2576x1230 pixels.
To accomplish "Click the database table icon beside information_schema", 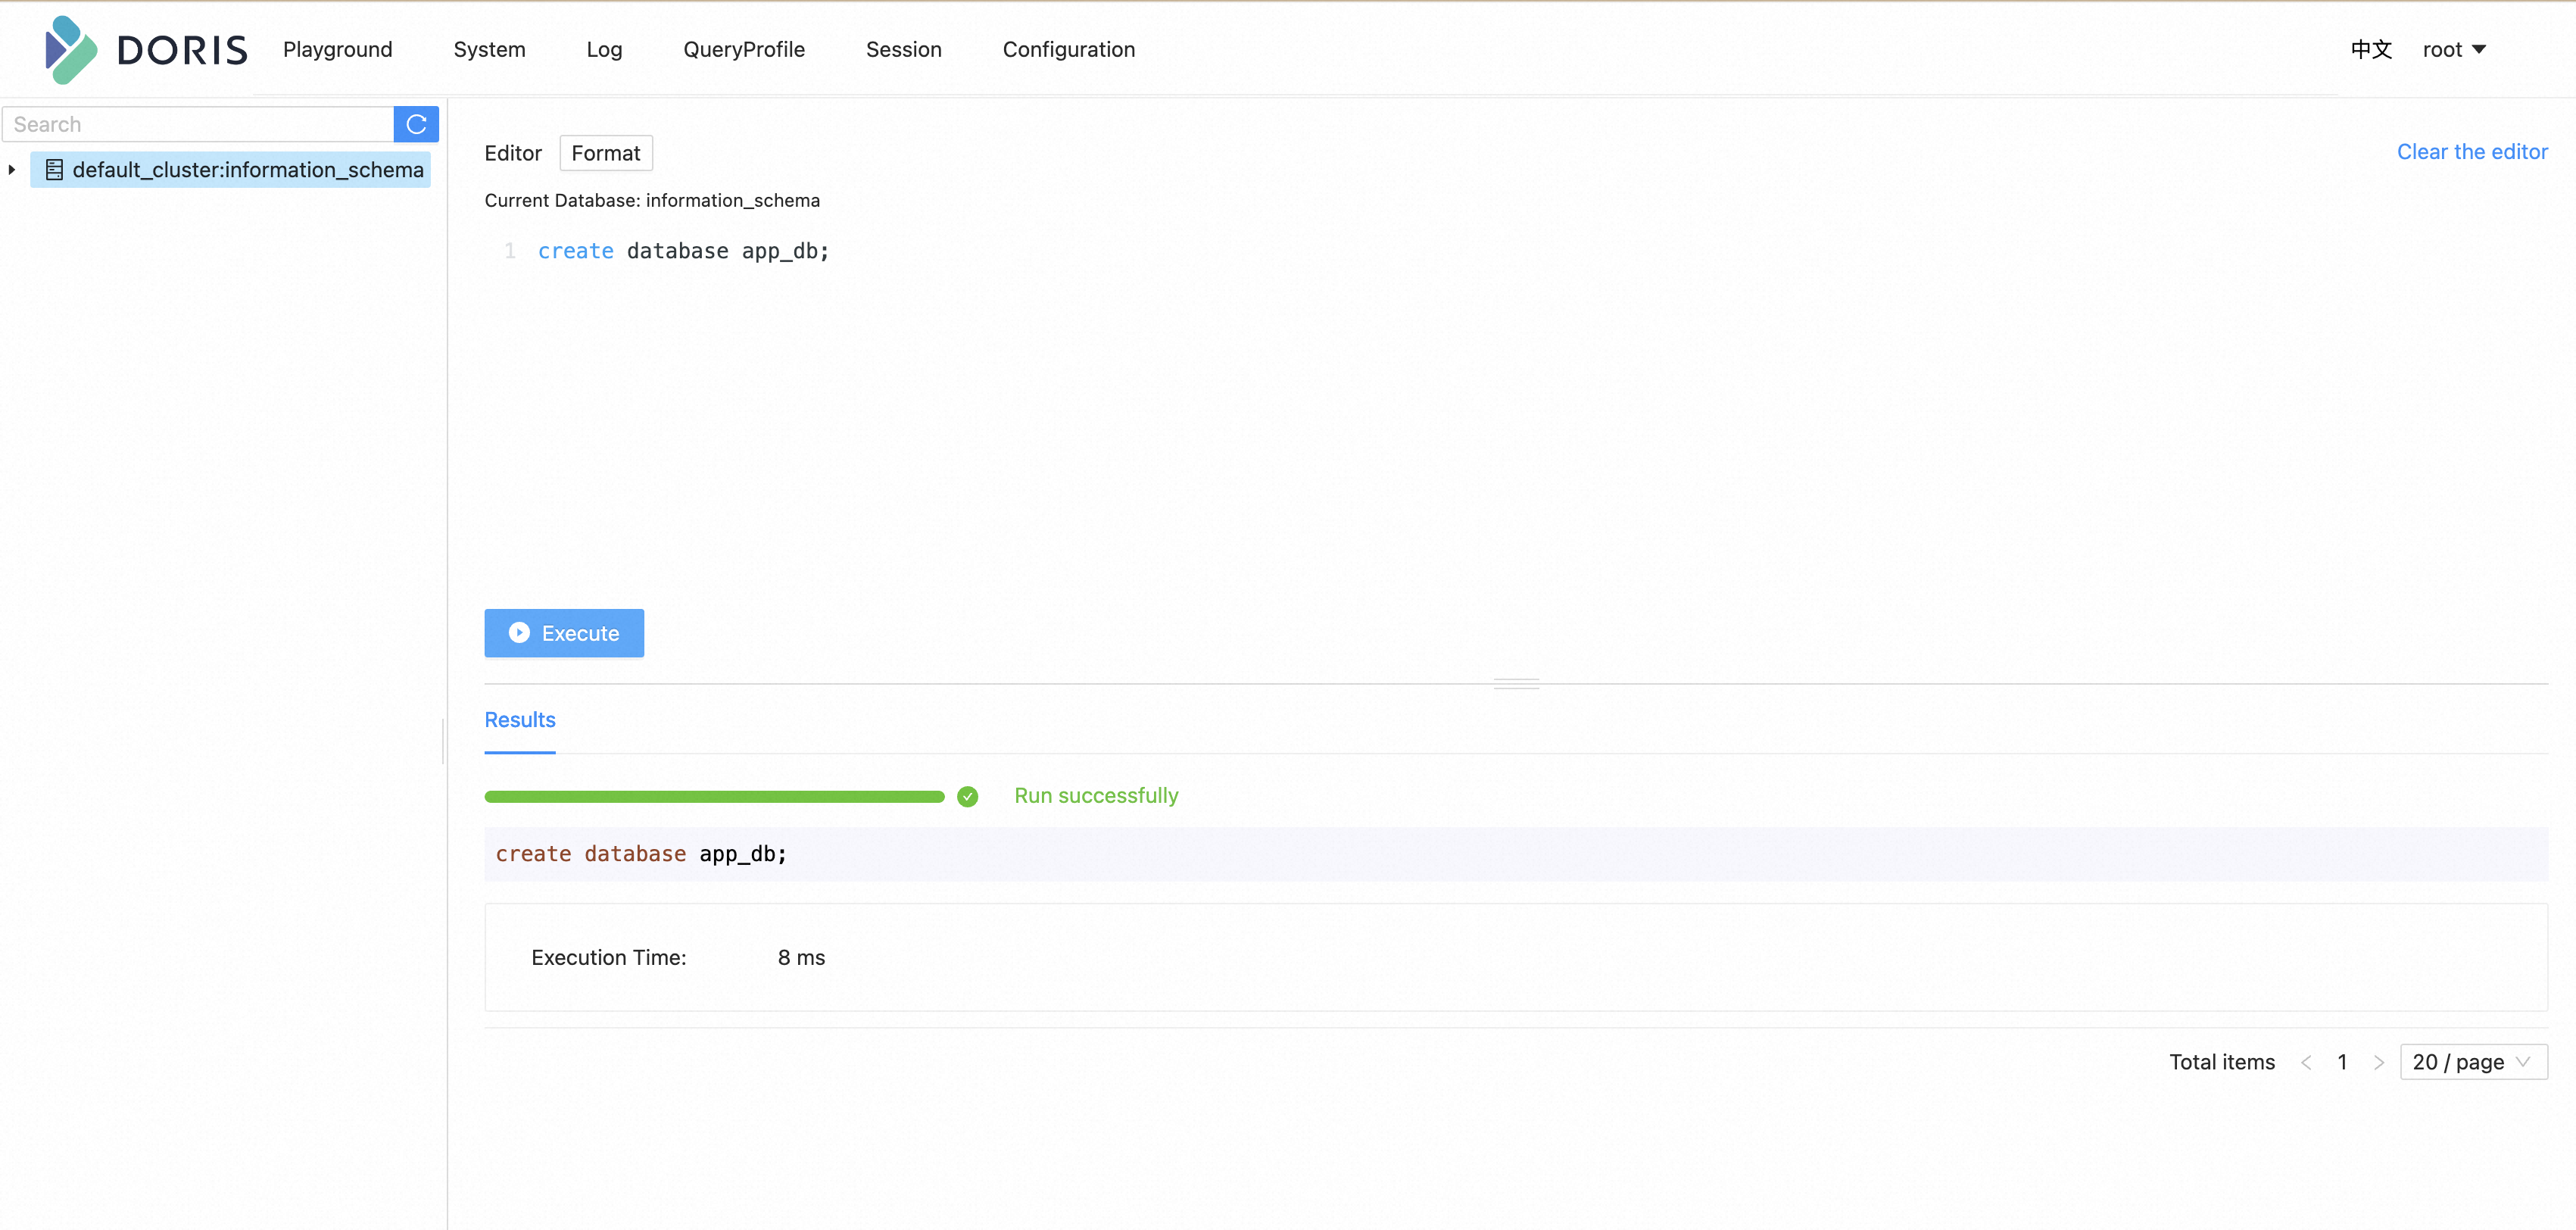I will 54,170.
